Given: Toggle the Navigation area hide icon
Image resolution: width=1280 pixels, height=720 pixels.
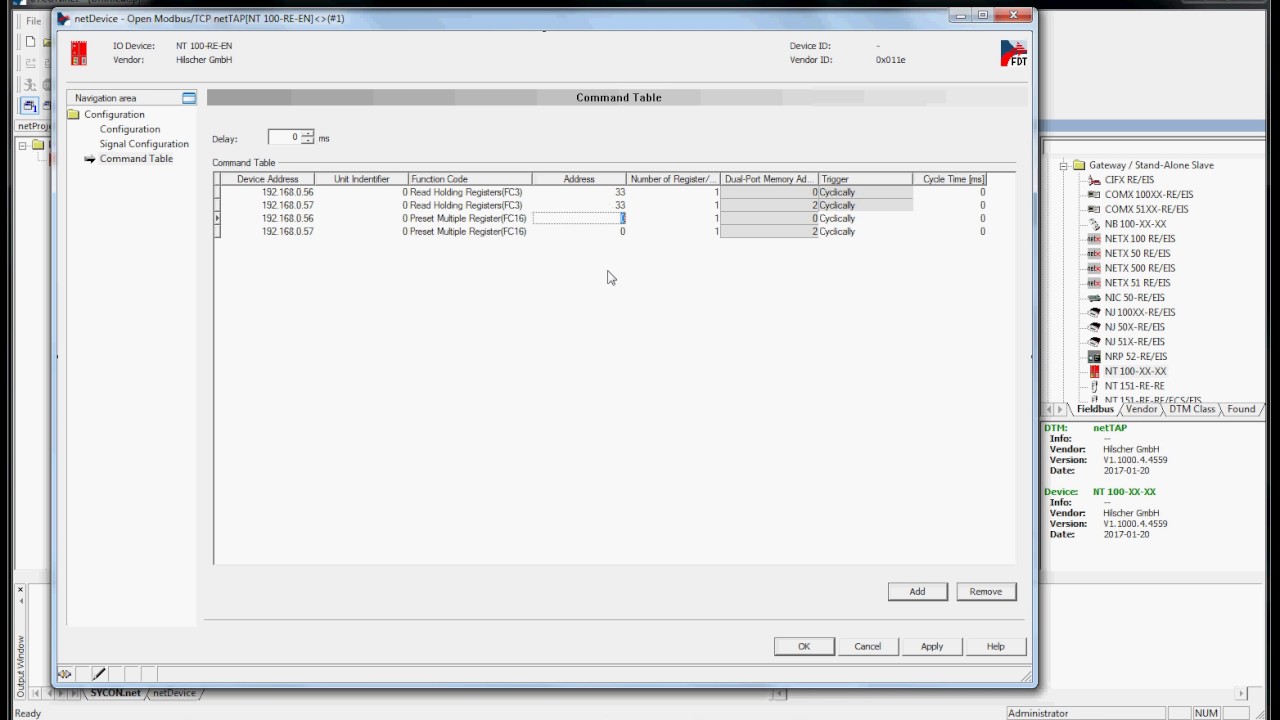Looking at the screenshot, I should 189,97.
